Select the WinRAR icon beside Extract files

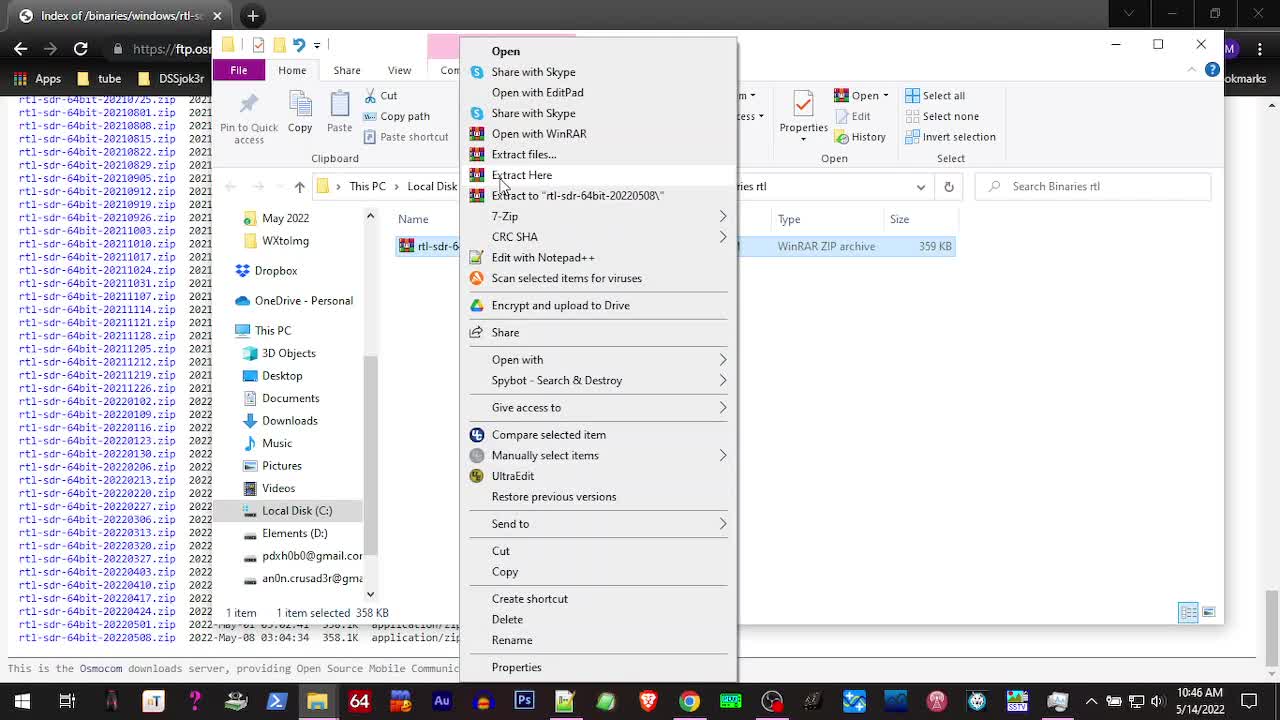point(477,154)
